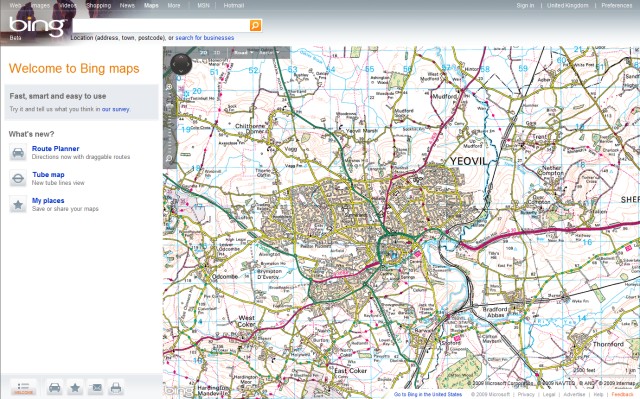
Task: Pan map down with compass arrow
Action: (181, 71)
